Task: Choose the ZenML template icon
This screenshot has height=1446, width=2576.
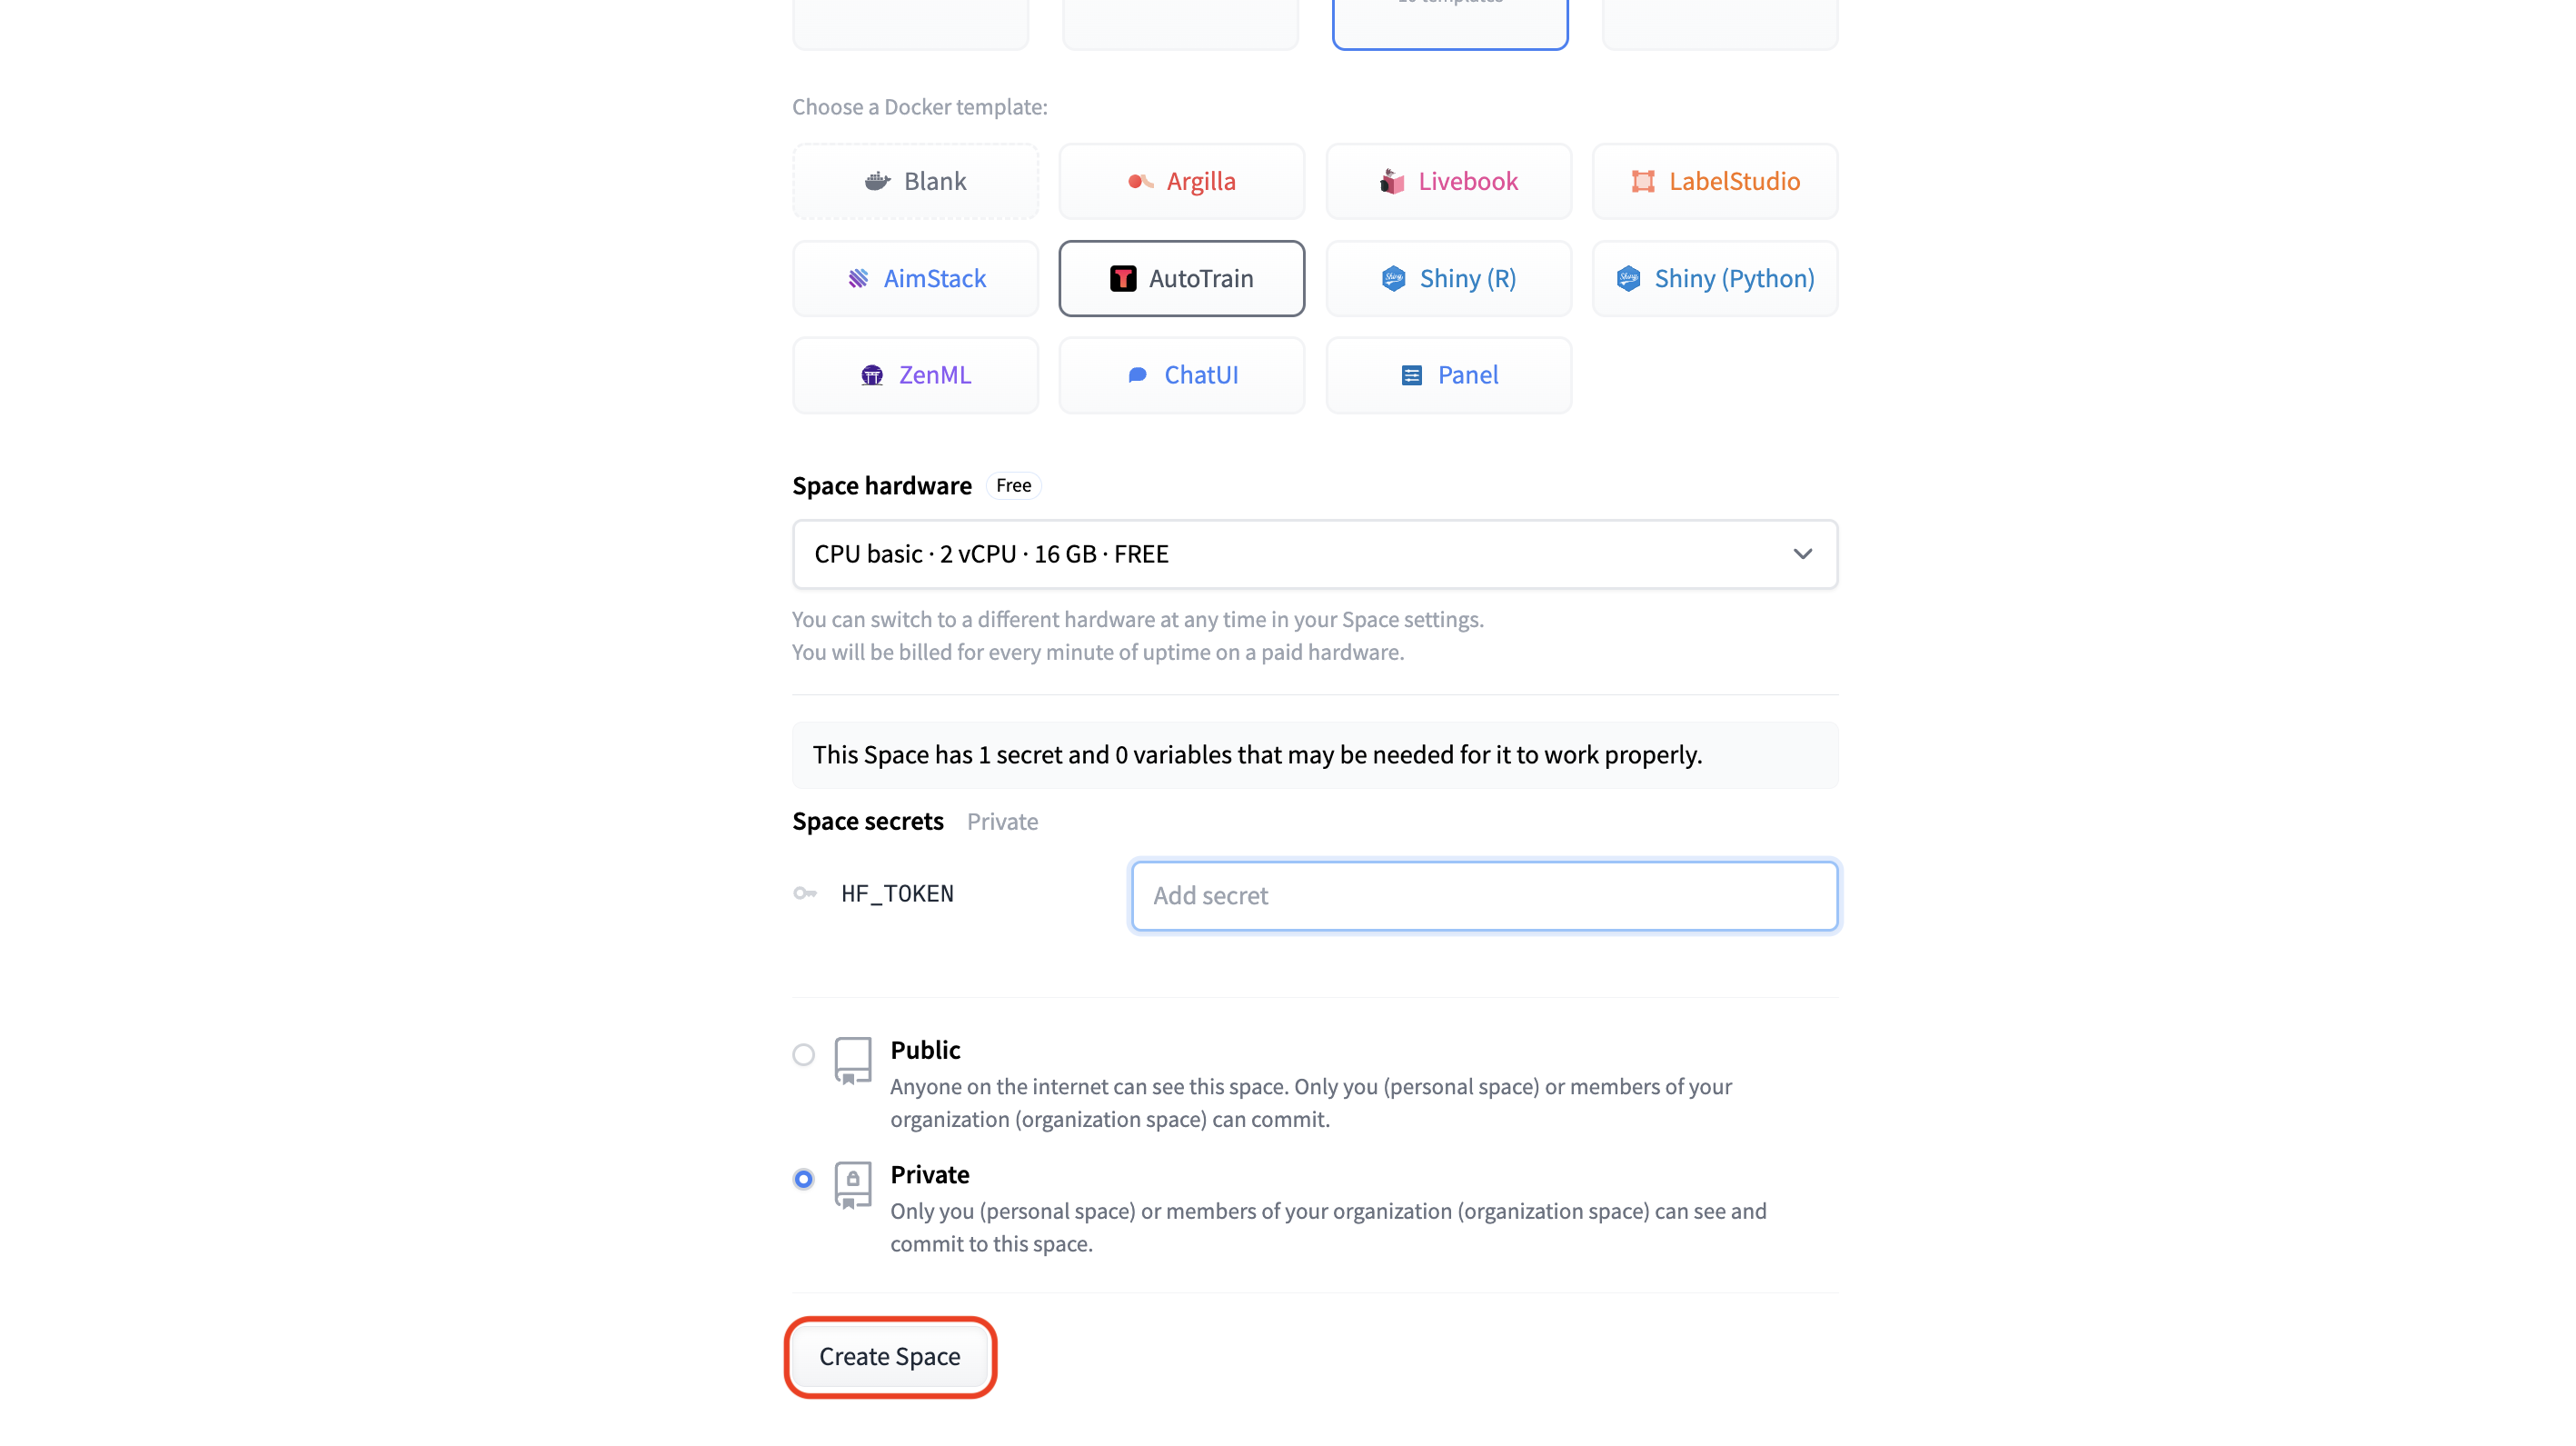Action: [872, 375]
